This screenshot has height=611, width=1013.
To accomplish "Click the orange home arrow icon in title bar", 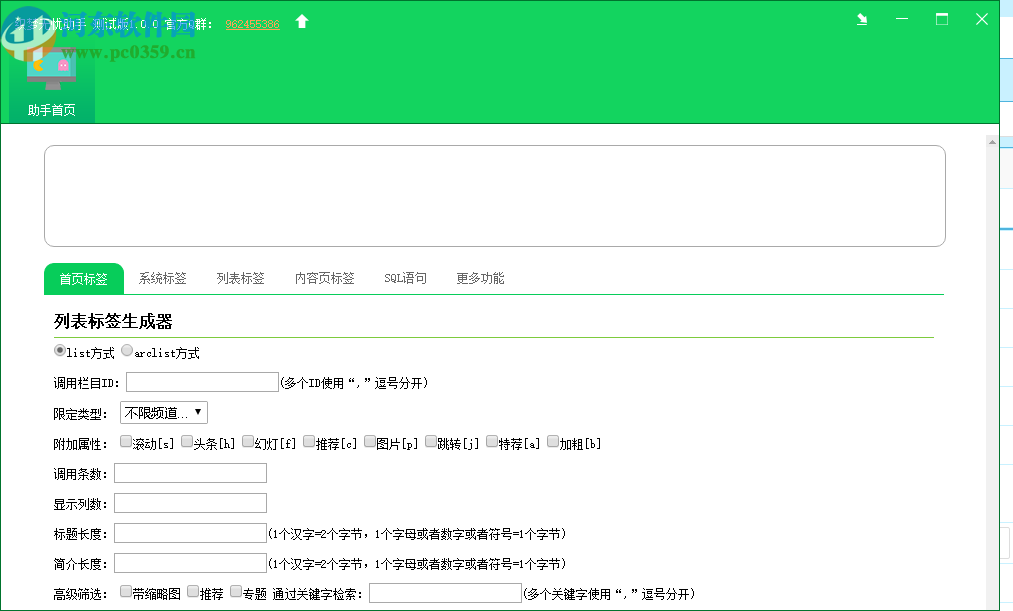I will click(301, 19).
